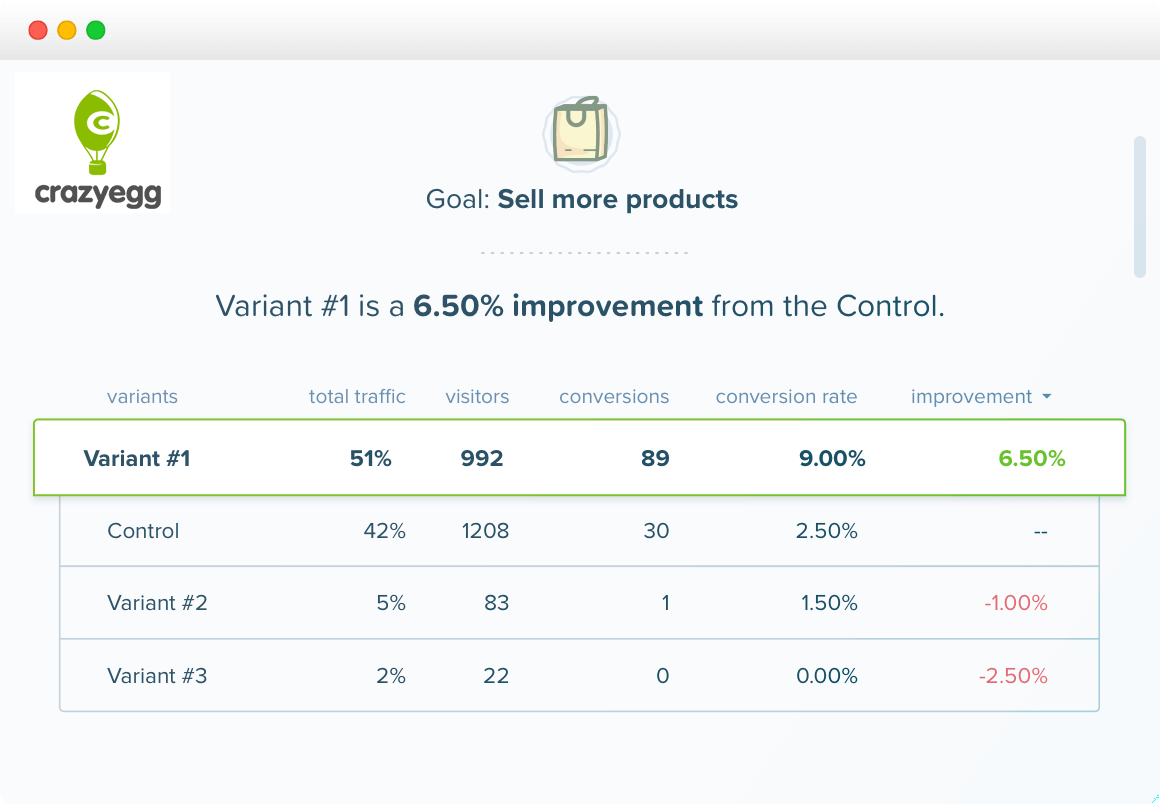Click the red -2.50% improvement value
Image resolution: width=1160 pixels, height=804 pixels.
coord(1013,676)
